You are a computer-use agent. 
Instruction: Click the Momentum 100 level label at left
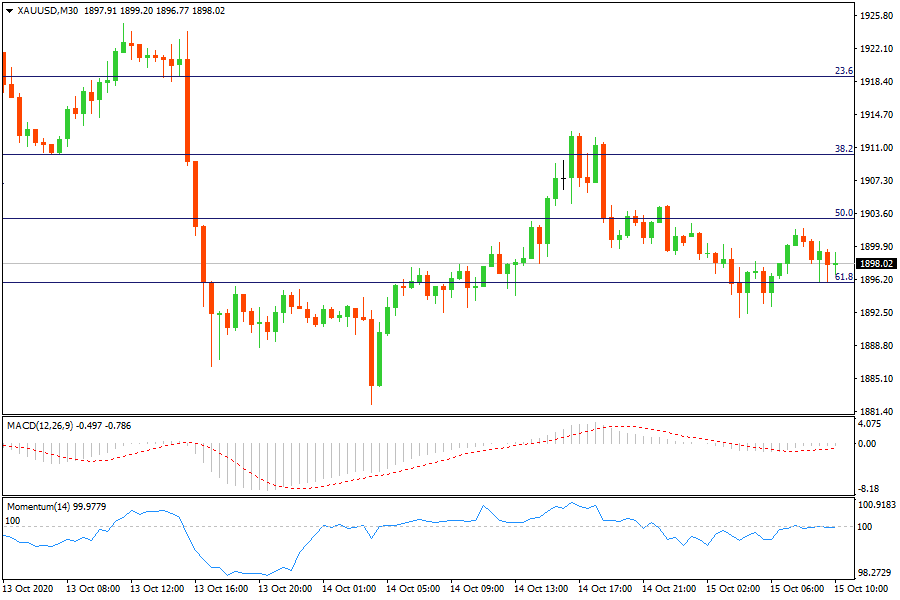tap(12, 521)
